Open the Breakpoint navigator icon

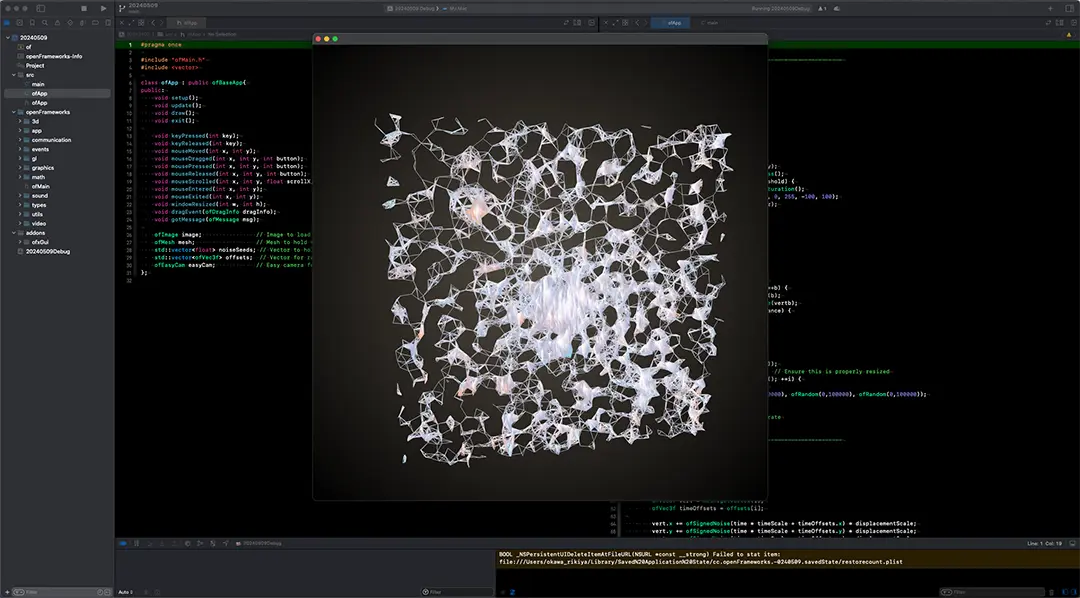click(x=95, y=23)
